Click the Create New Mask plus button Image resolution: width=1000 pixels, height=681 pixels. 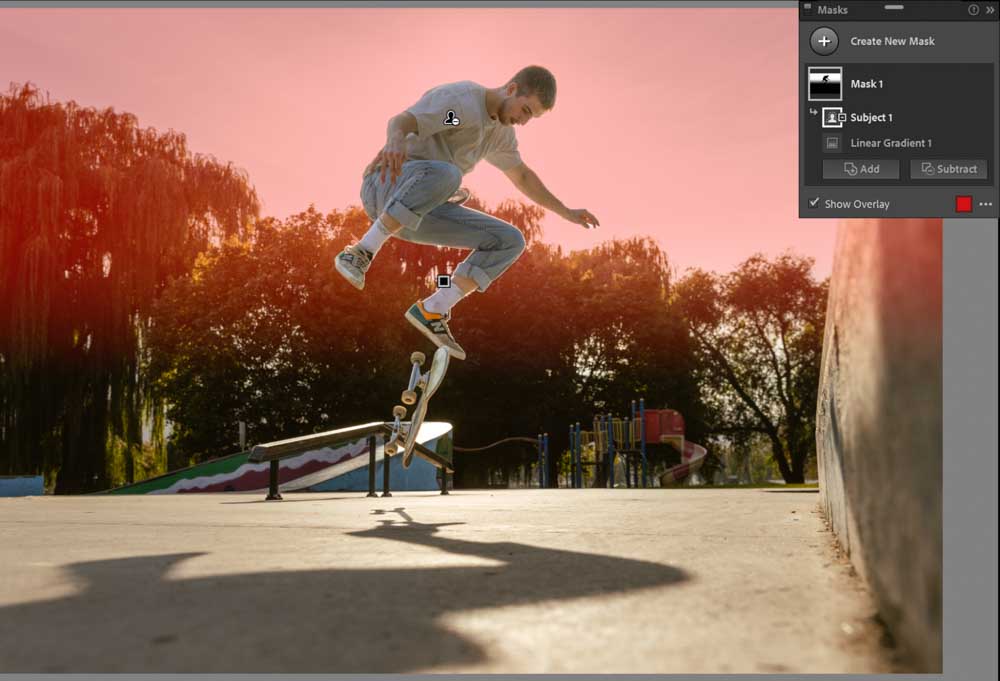pyautogui.click(x=824, y=41)
